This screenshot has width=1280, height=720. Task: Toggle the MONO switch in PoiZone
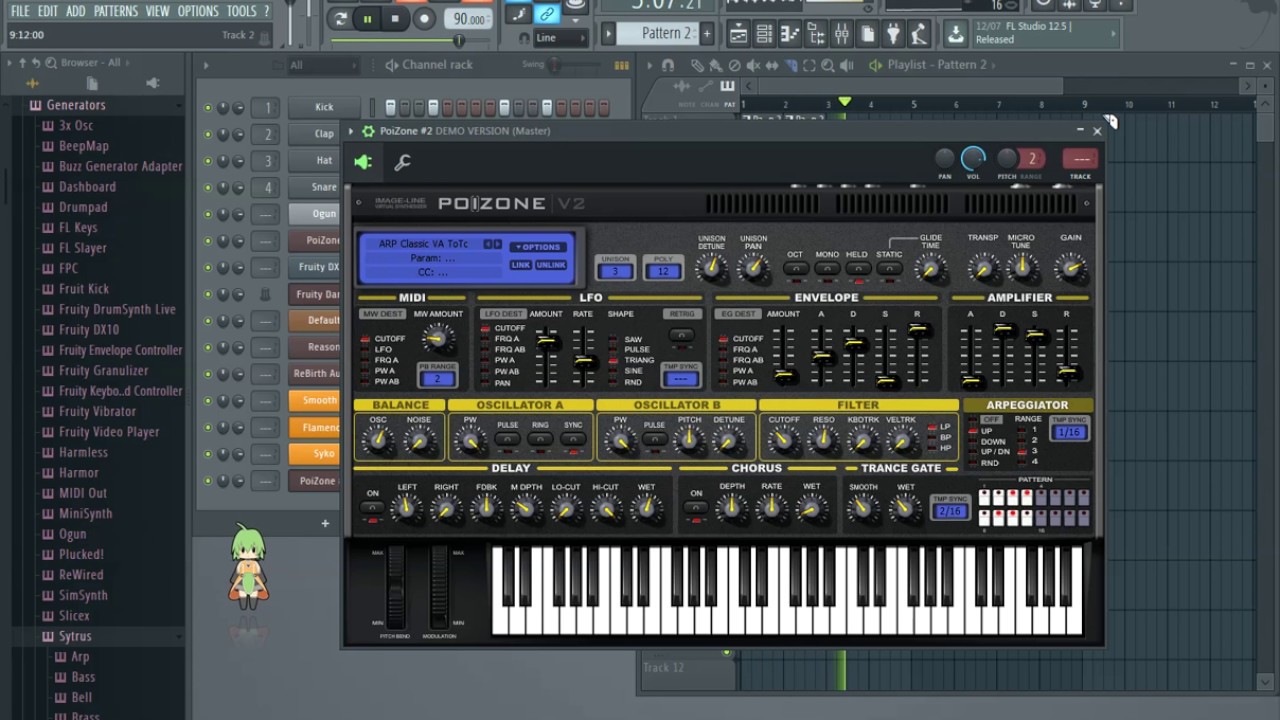coord(827,268)
